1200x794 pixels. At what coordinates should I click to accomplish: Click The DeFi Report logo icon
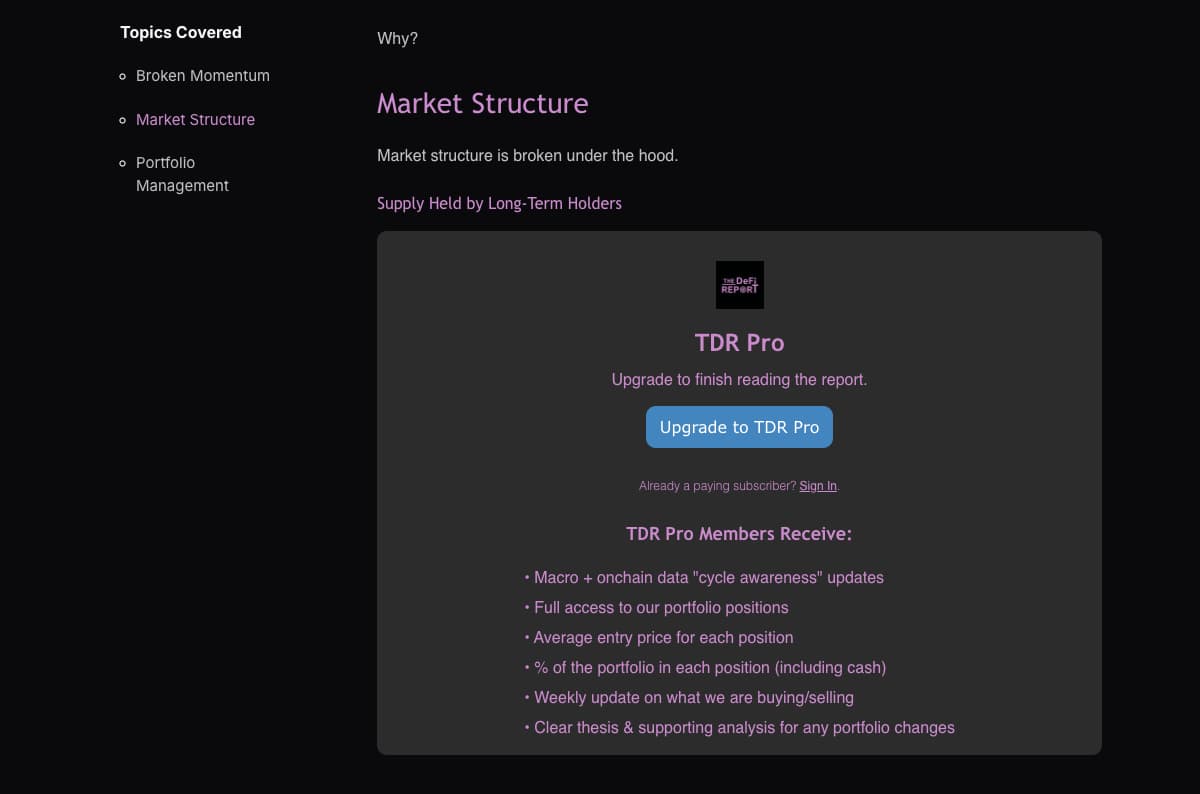click(739, 284)
